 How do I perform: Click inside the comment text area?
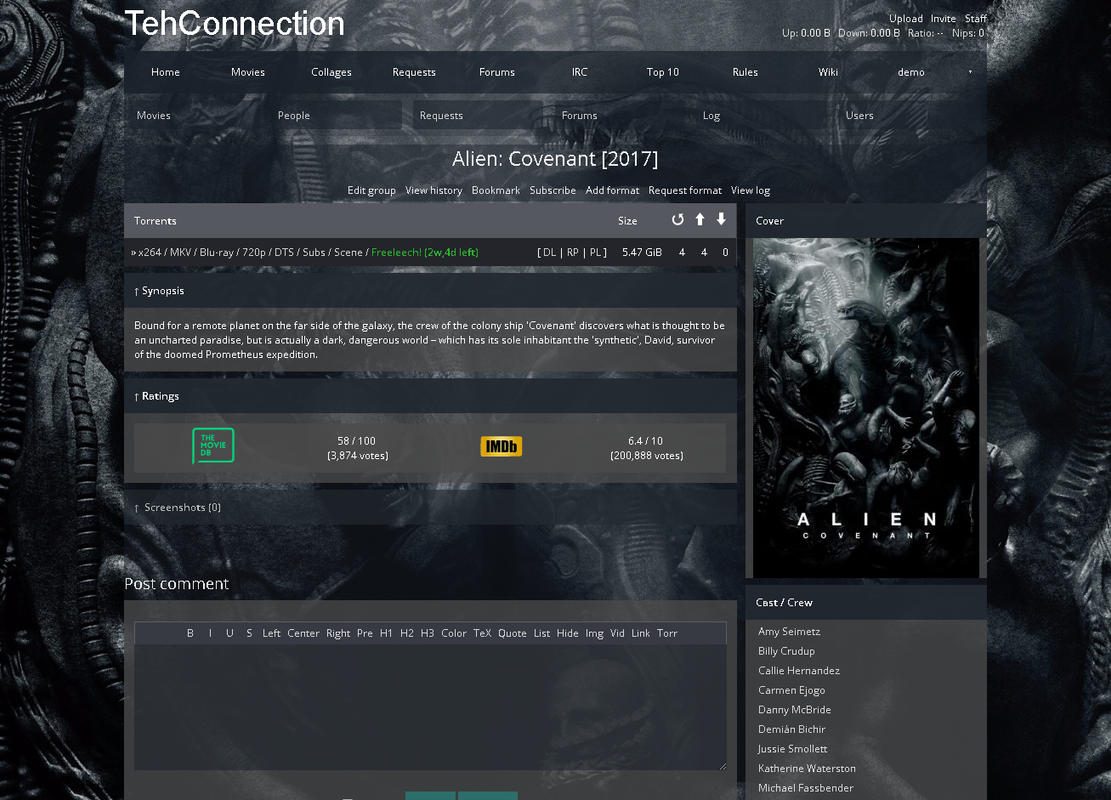tap(430, 706)
